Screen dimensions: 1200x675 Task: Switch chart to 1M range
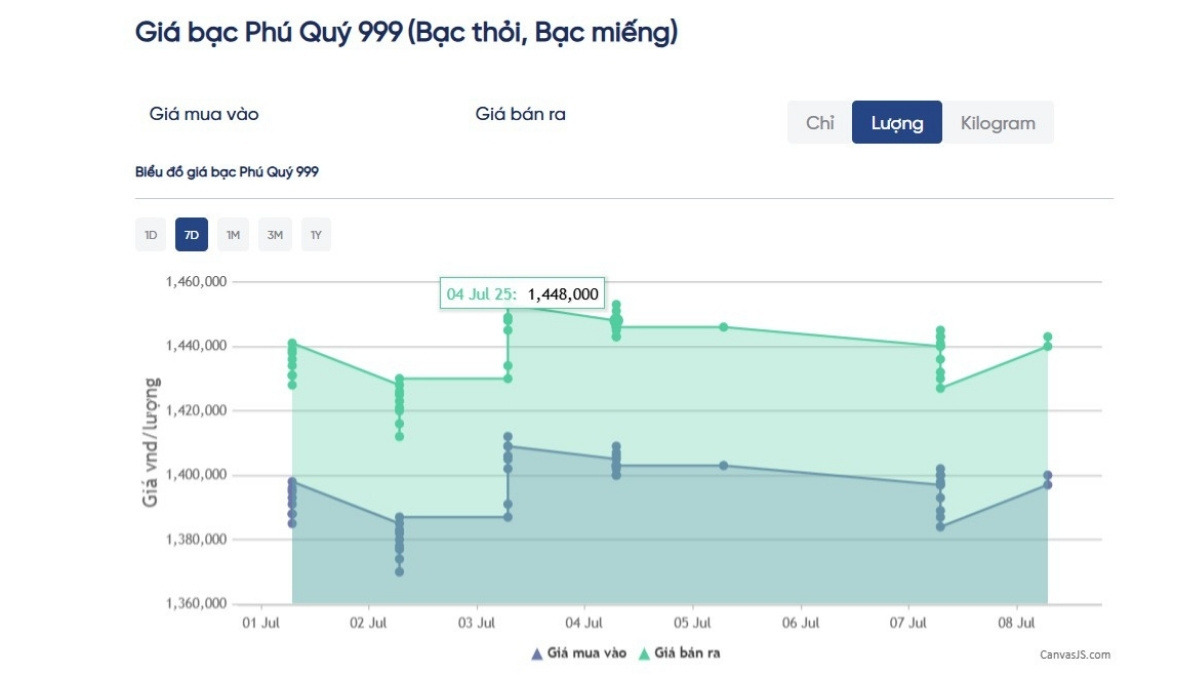pos(233,235)
